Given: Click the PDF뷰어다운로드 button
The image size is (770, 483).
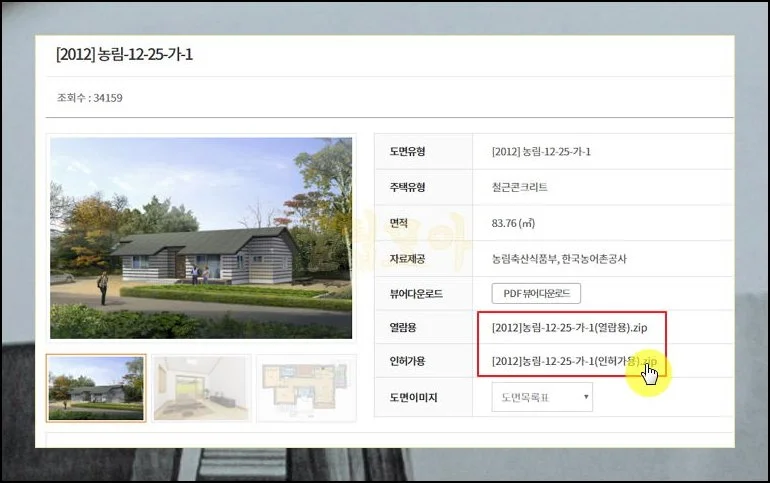Looking at the screenshot, I should pyautogui.click(x=536, y=294).
